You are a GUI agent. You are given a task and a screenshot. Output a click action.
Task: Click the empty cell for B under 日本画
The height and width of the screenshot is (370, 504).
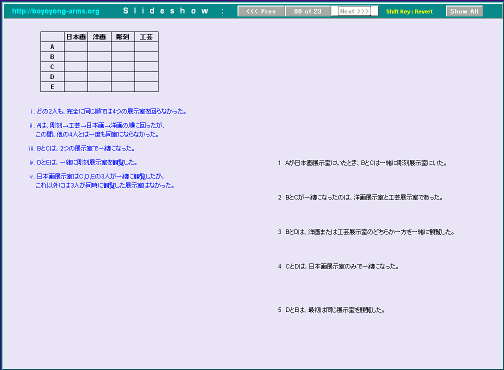point(76,57)
